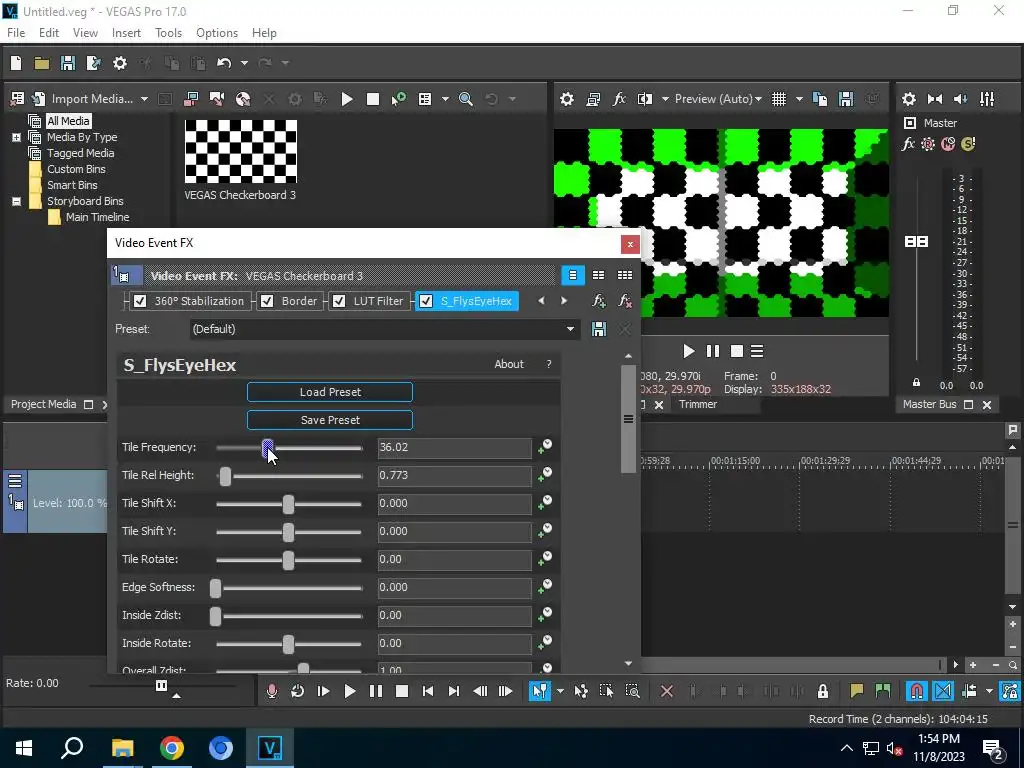This screenshot has width=1024, height=768.
Task: Click the Tile Rel Height slider
Action: pos(289,476)
